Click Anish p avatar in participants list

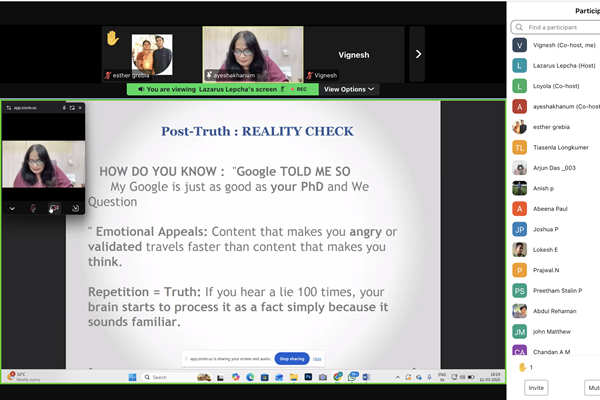[519, 188]
